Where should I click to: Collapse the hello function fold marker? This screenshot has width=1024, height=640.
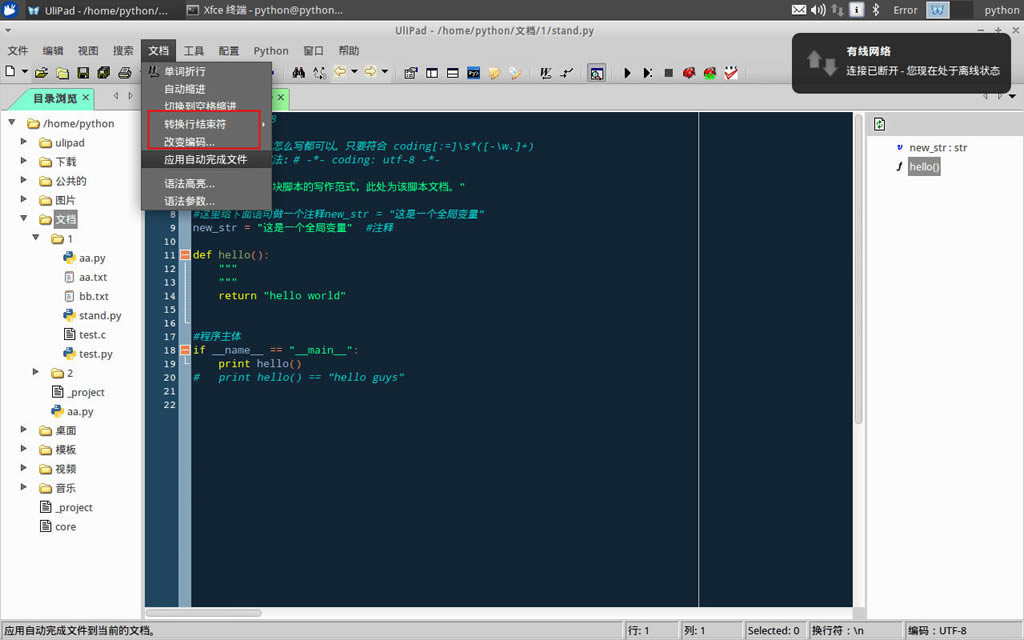(185, 255)
